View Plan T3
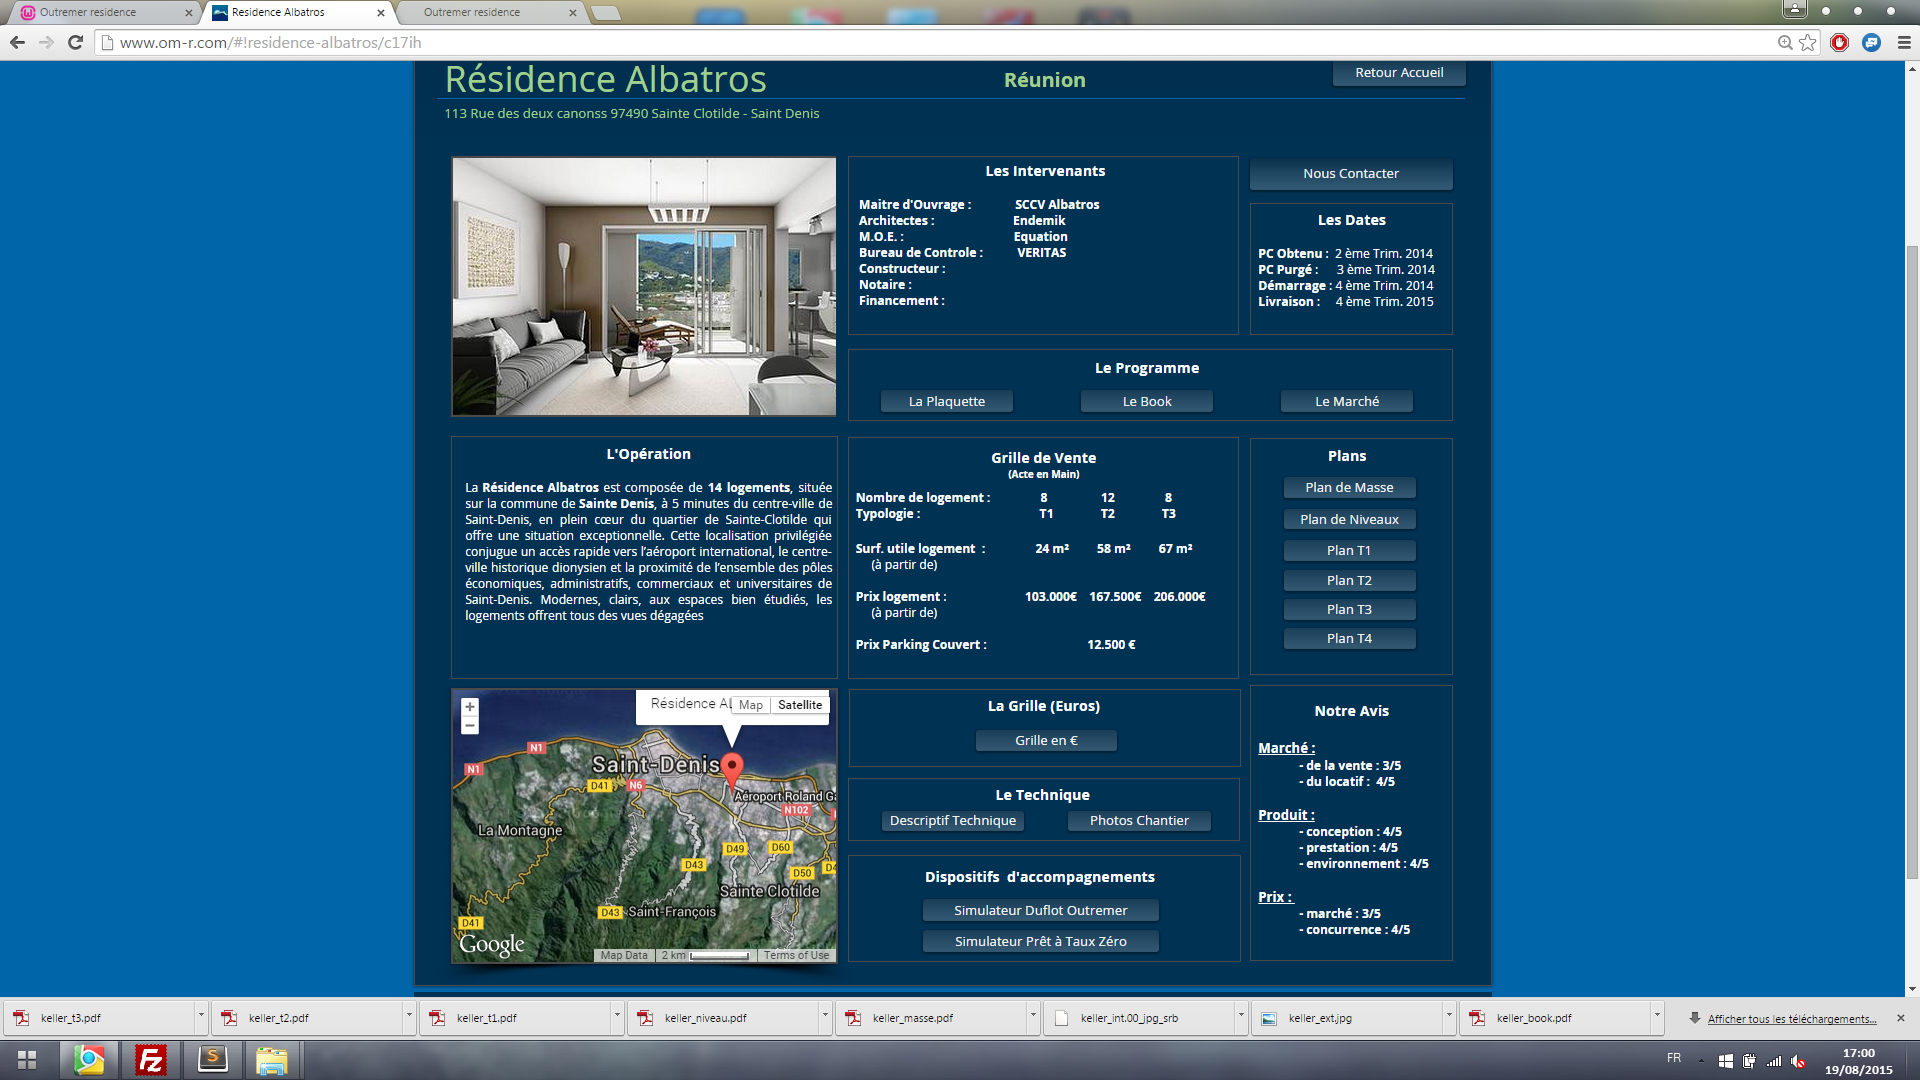The image size is (1920, 1080). tap(1349, 609)
